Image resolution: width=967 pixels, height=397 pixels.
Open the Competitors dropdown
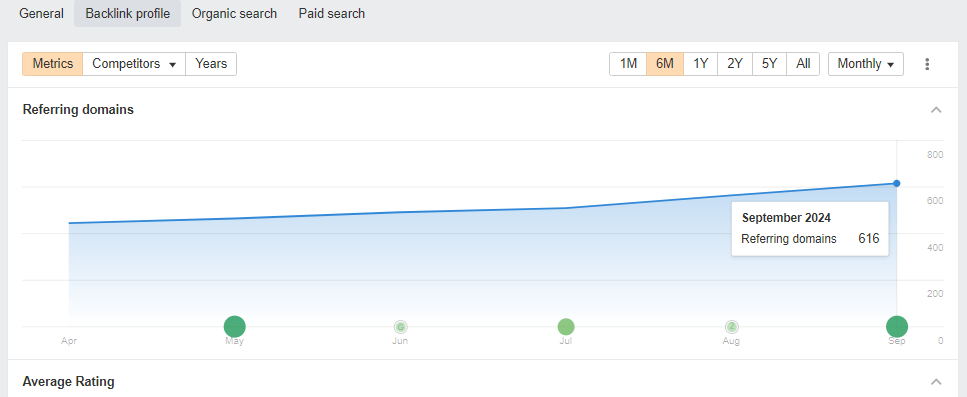pyautogui.click(x=134, y=64)
